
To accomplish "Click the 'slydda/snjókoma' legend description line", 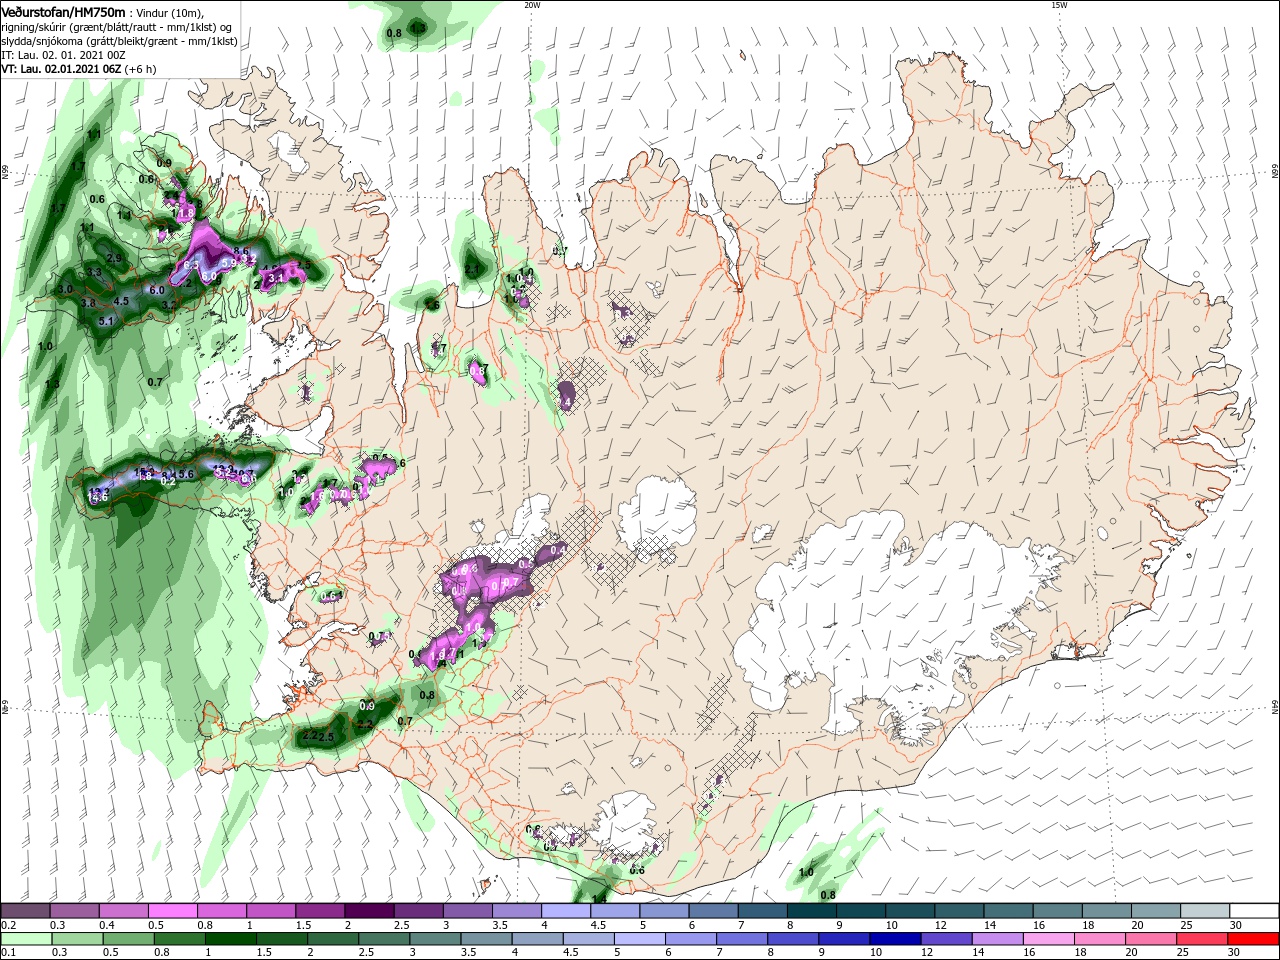I will 119,41.
